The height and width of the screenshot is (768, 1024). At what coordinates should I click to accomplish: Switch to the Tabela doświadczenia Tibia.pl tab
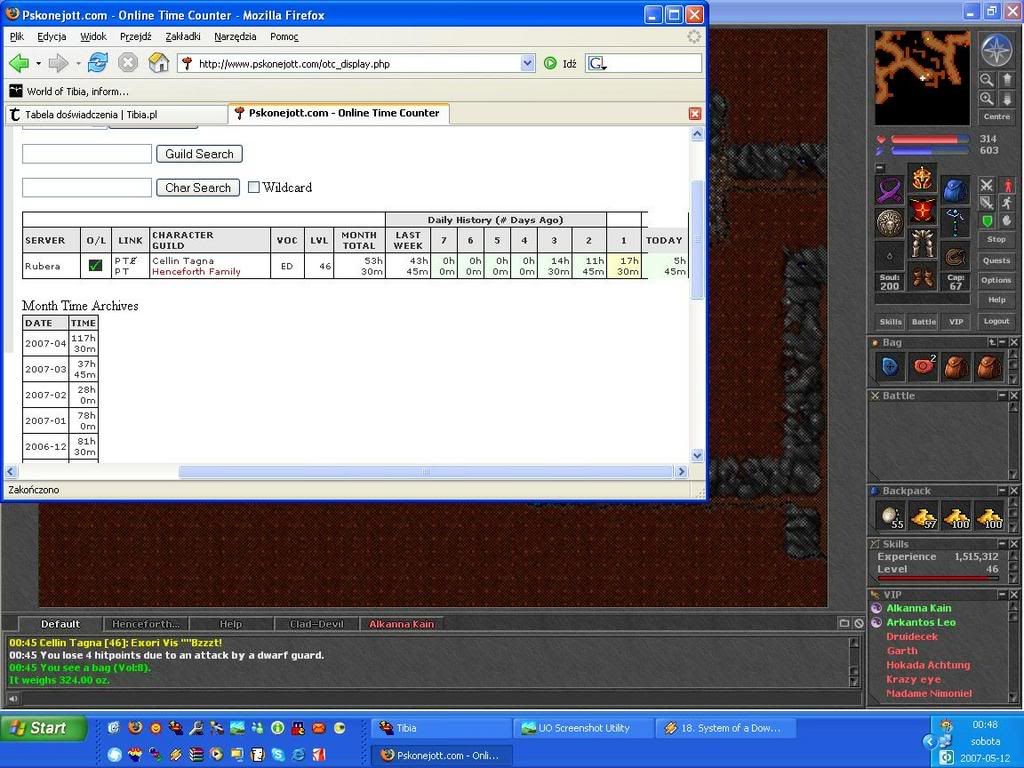(116, 114)
